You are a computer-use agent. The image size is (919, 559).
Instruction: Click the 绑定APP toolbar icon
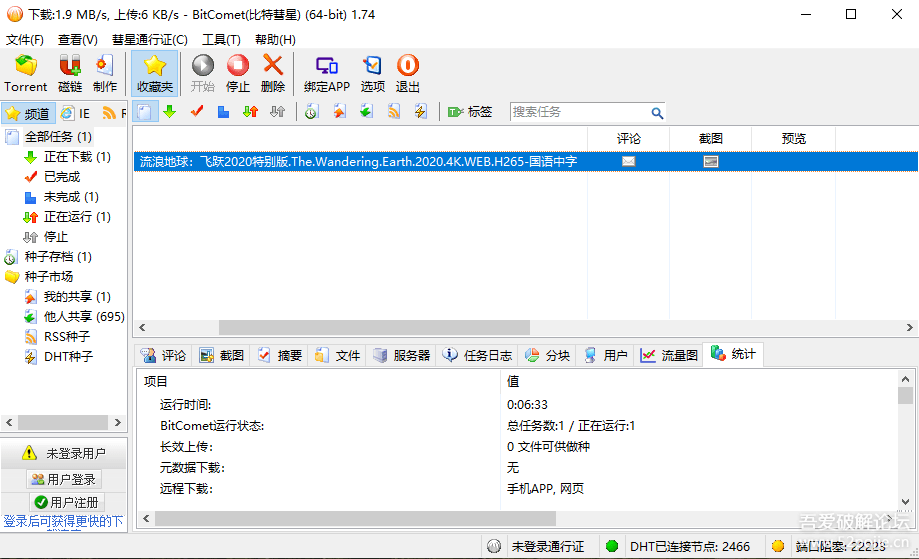326,74
